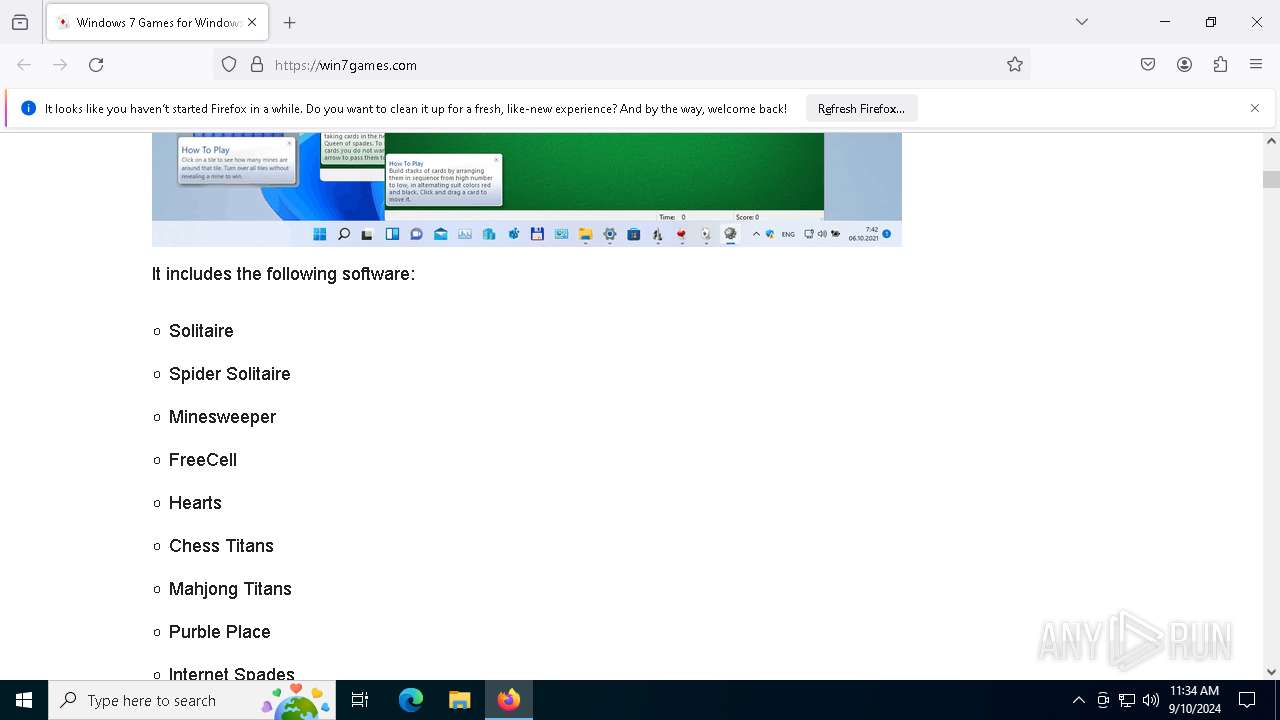The width and height of the screenshot is (1280, 720).
Task: Open tracking protection shield icon
Action: 229,65
